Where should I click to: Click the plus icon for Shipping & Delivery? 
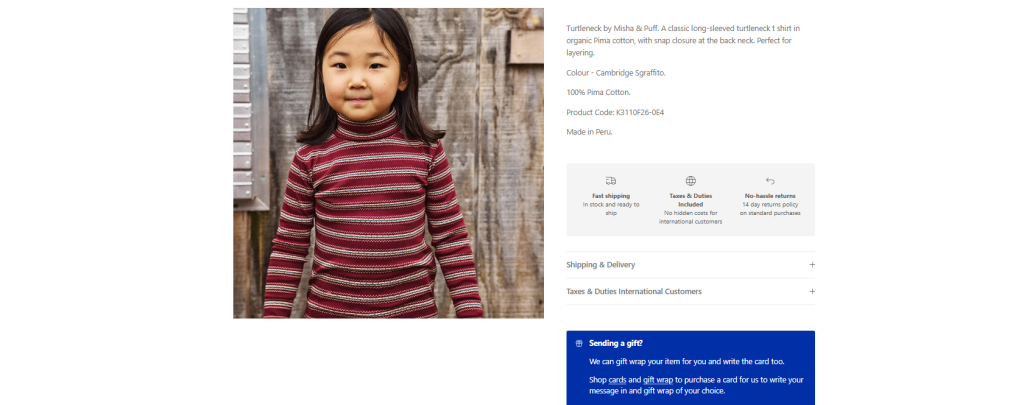point(812,265)
